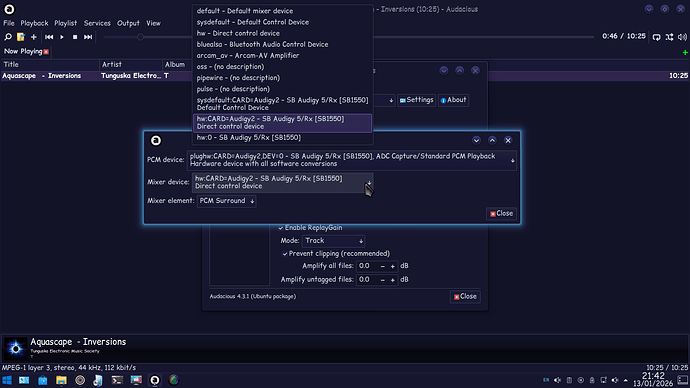Sort by the Artist column header

coord(131,65)
